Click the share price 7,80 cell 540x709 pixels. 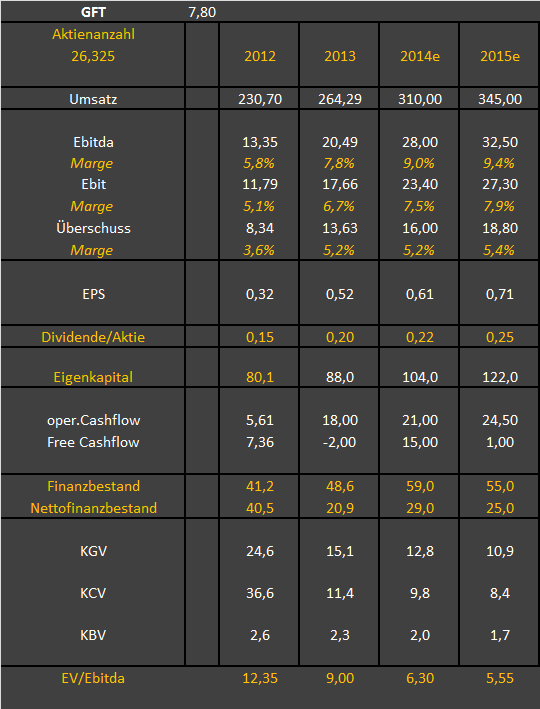point(202,12)
